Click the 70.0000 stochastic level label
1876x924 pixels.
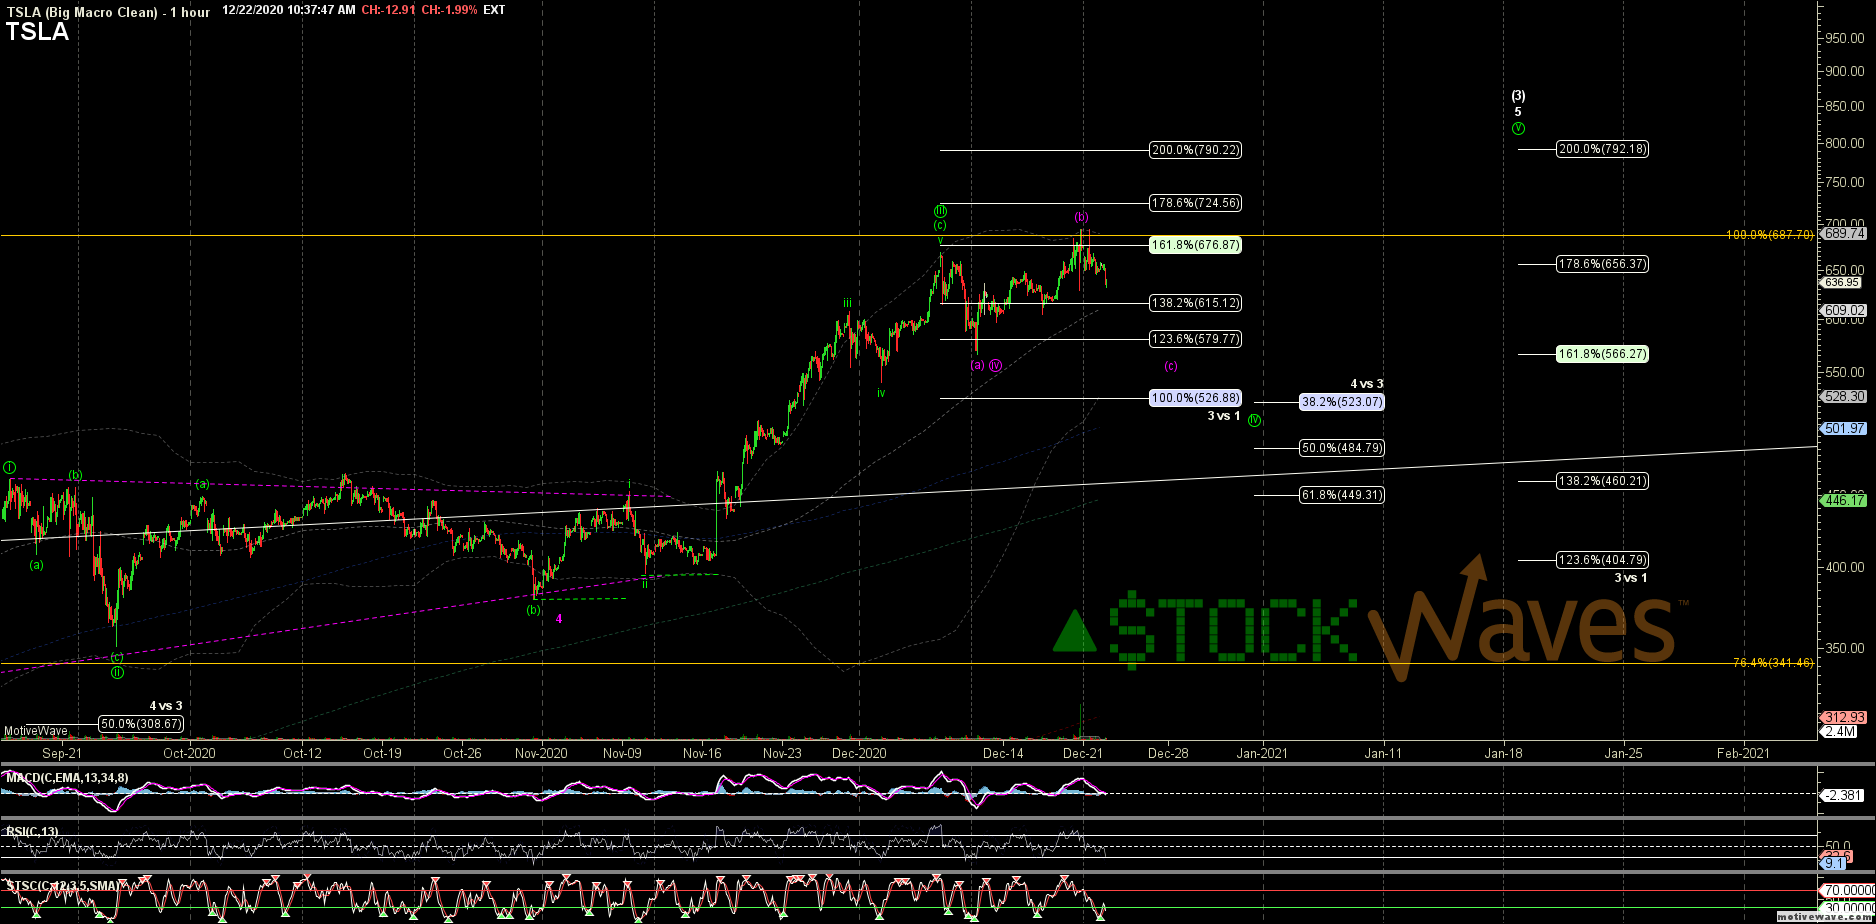pyautogui.click(x=1848, y=890)
